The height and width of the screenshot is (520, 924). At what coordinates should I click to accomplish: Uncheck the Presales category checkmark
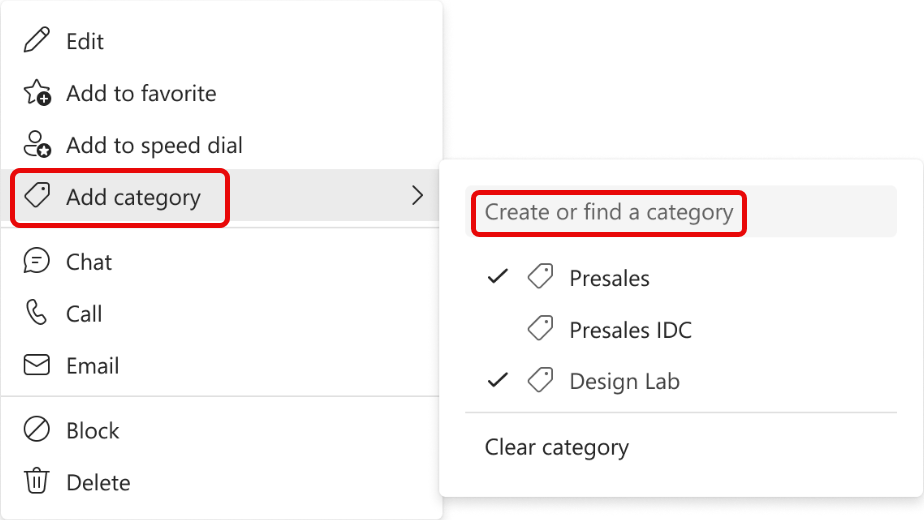click(498, 277)
